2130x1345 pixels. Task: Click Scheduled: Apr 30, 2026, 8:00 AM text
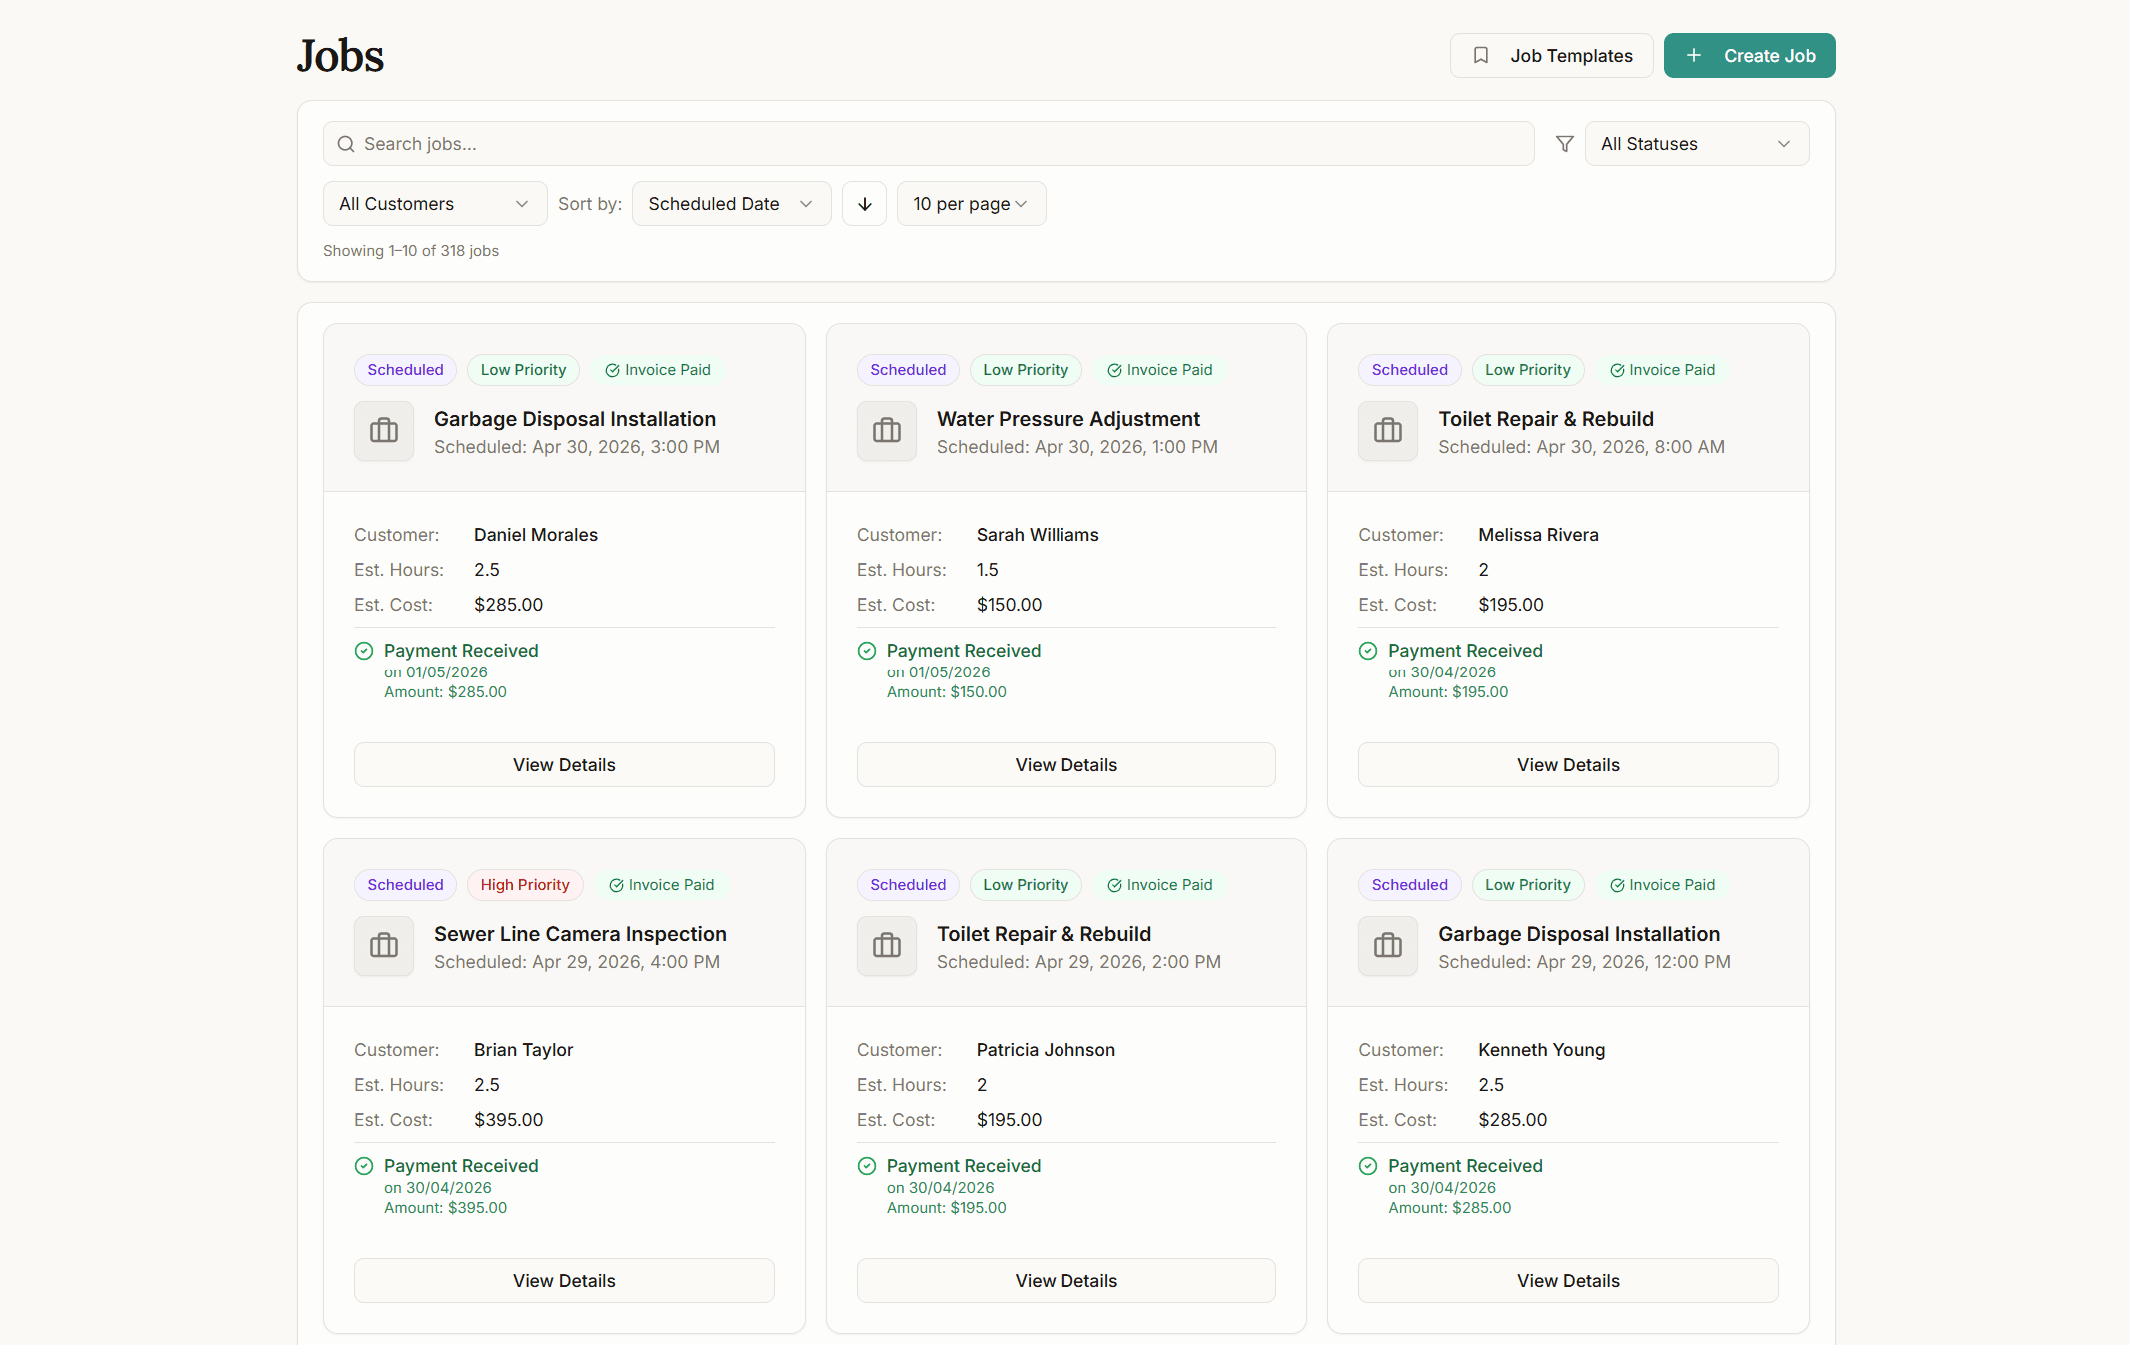pos(1581,447)
